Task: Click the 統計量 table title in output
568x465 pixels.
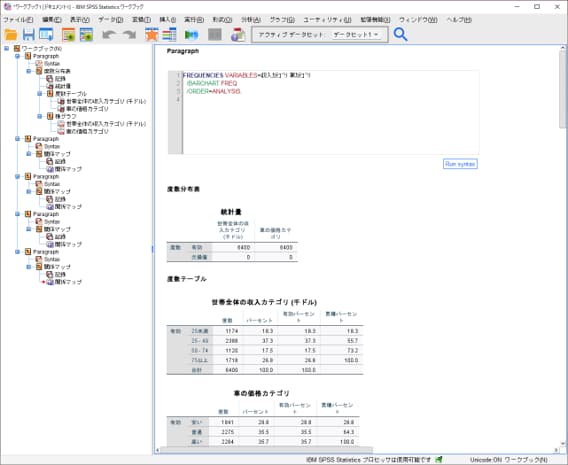Action: pyautogui.click(x=231, y=212)
